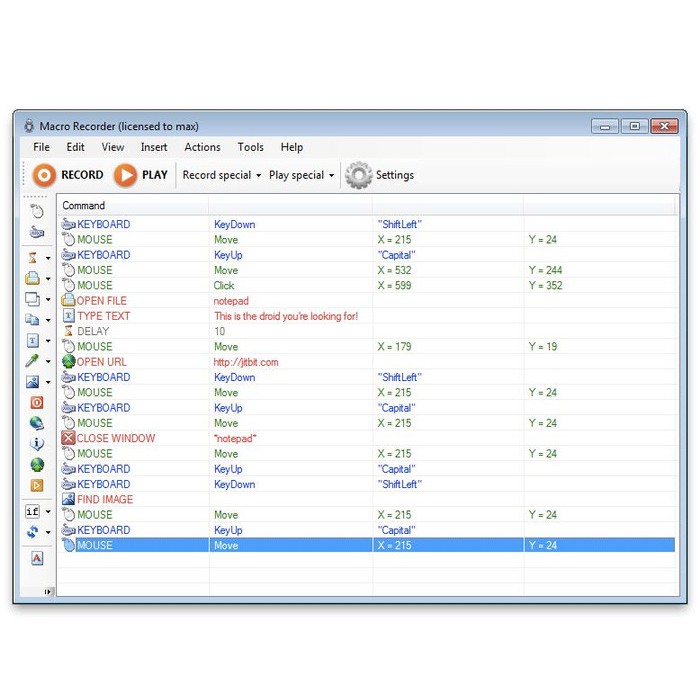Select the TYPE TEXT droid sentence cell
This screenshot has height=700, width=700.
286,316
